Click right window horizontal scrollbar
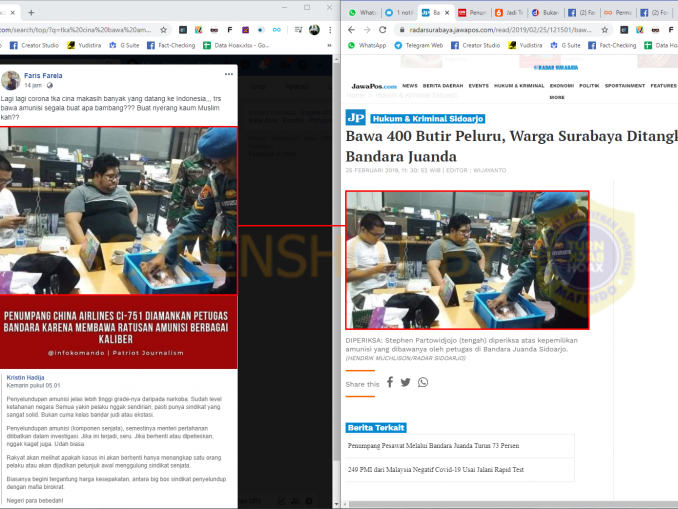 tap(513, 504)
